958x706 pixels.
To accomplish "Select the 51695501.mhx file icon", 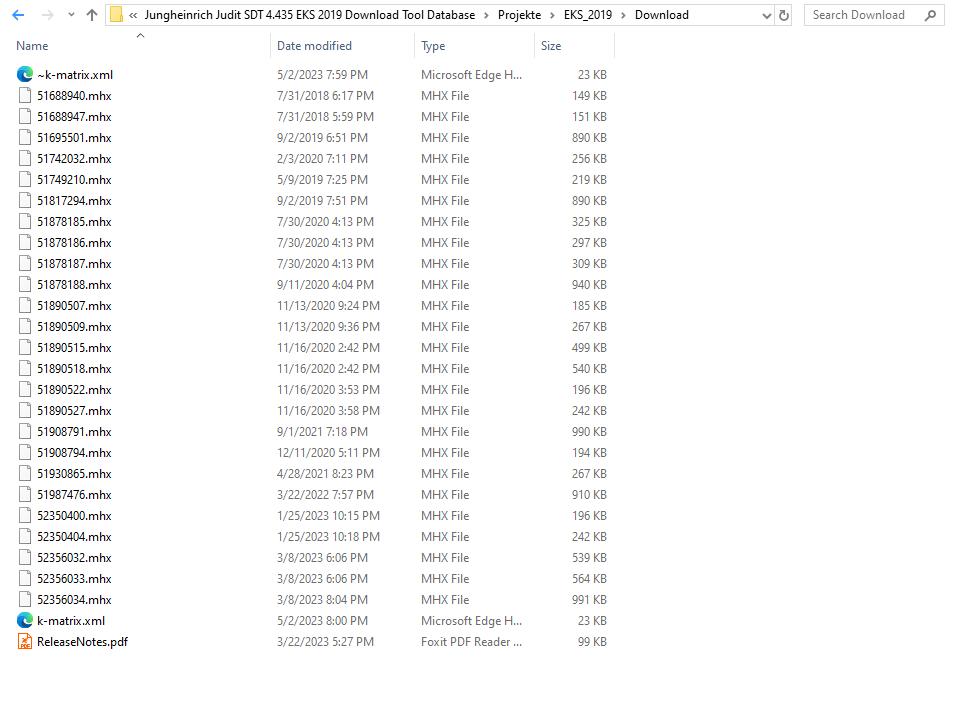I will pos(24,137).
